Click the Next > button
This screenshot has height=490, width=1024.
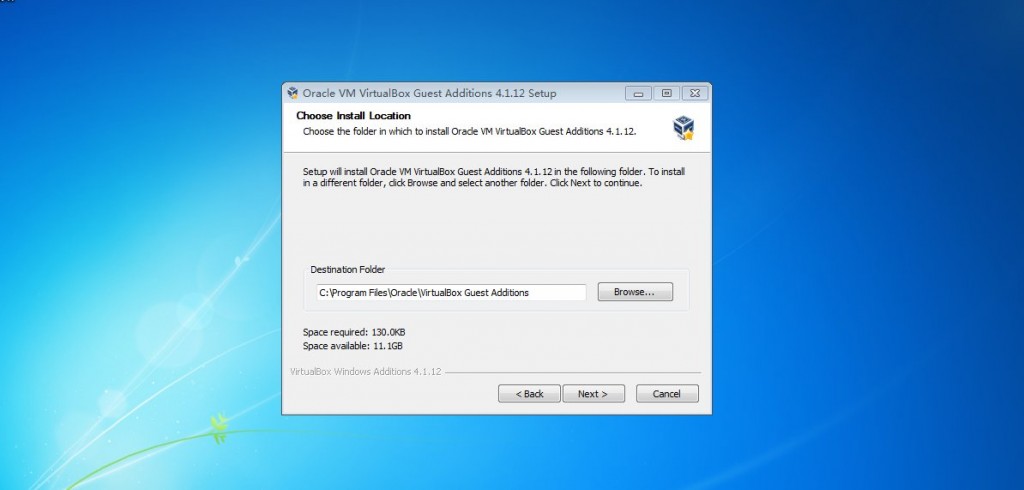pos(594,394)
